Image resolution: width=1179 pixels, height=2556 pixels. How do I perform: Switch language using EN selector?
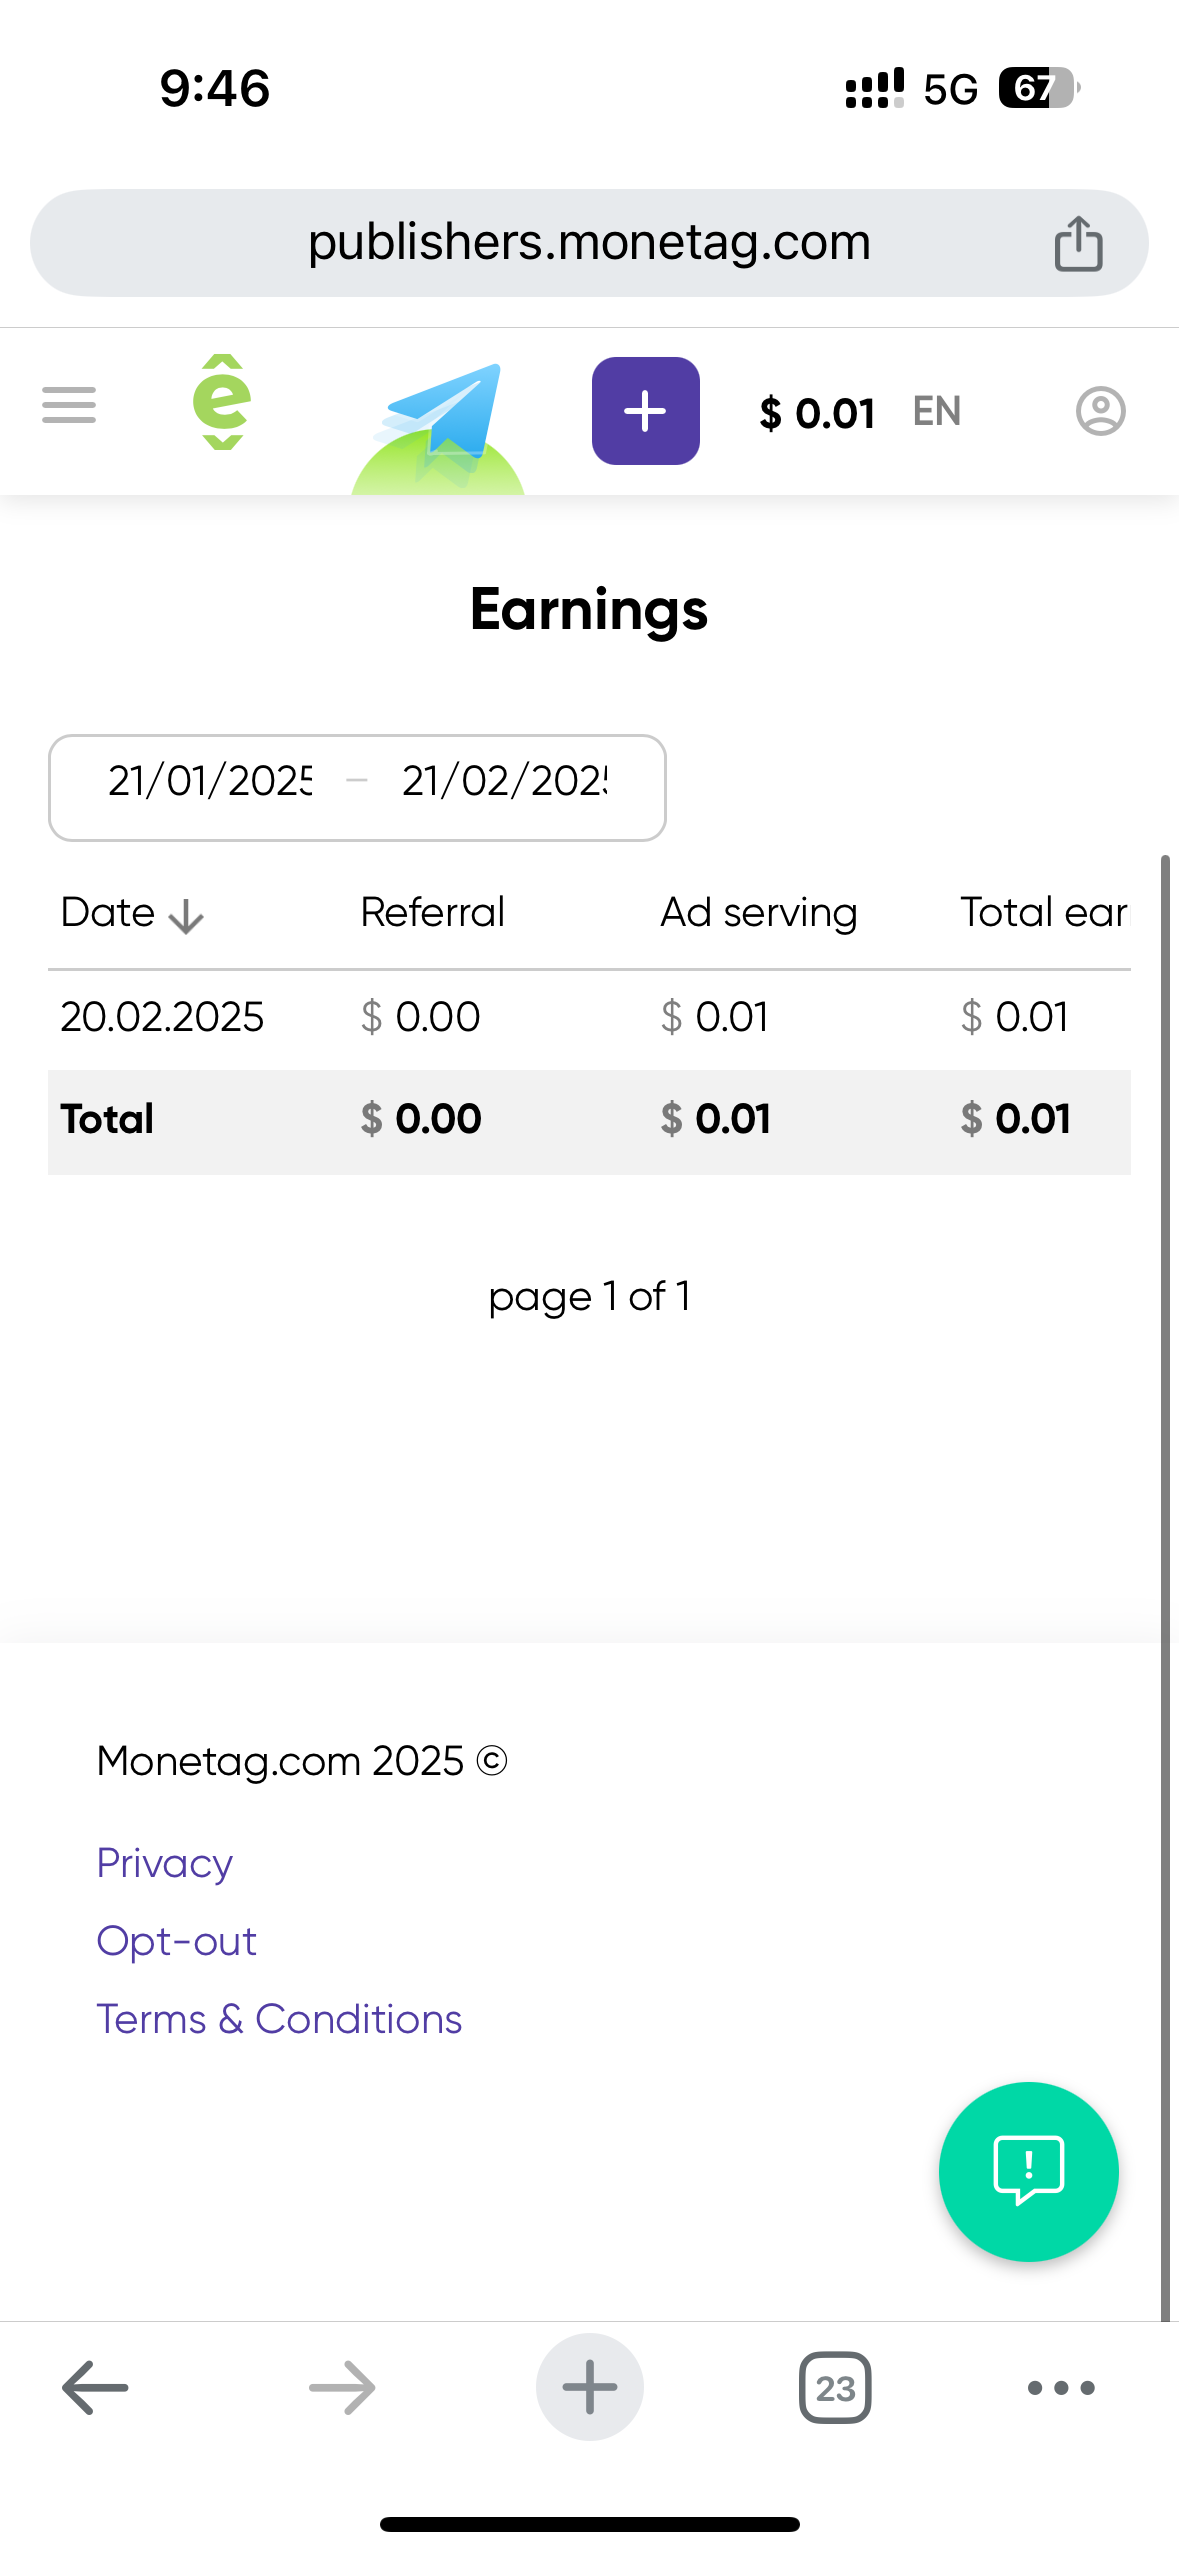(937, 411)
